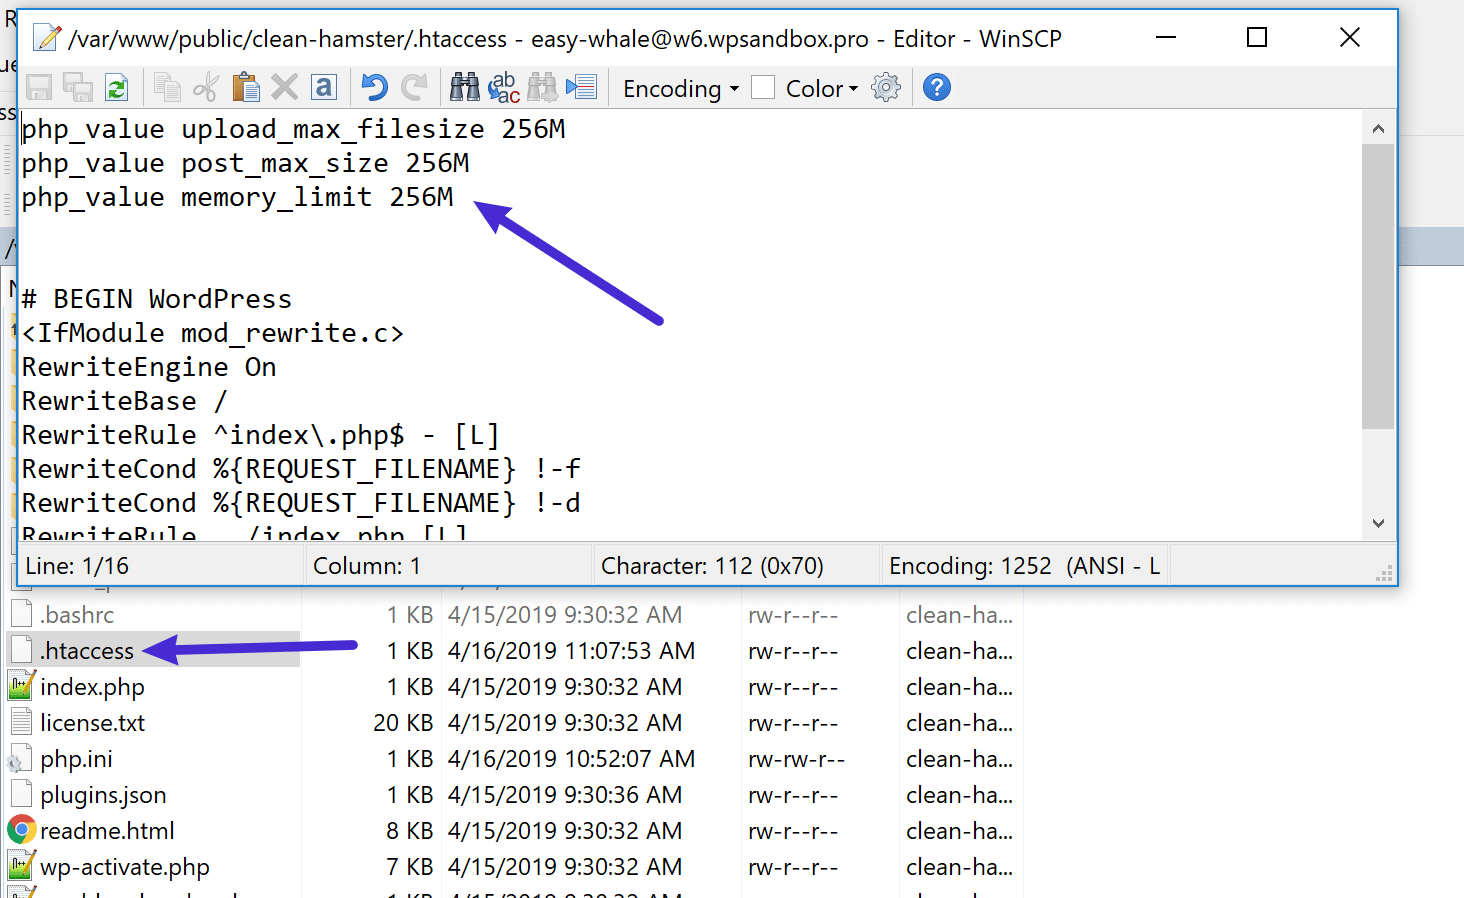The width and height of the screenshot is (1464, 898).
Task: Reload the file from the server
Action: (118, 87)
